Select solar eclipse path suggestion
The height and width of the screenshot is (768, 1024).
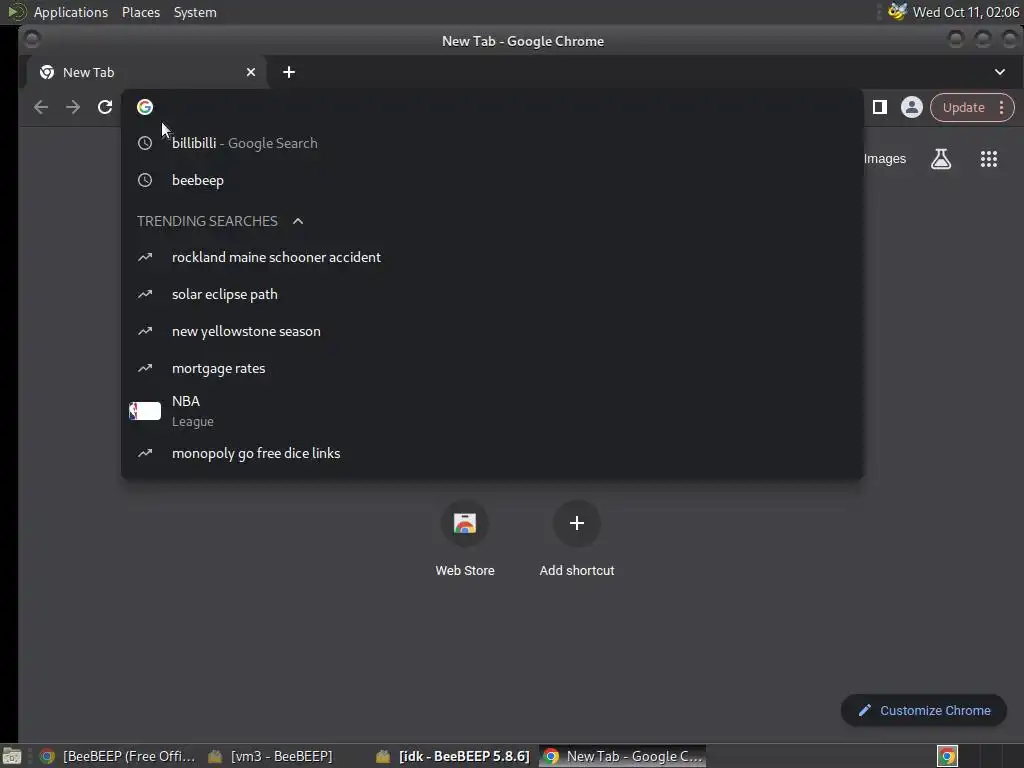coord(492,295)
